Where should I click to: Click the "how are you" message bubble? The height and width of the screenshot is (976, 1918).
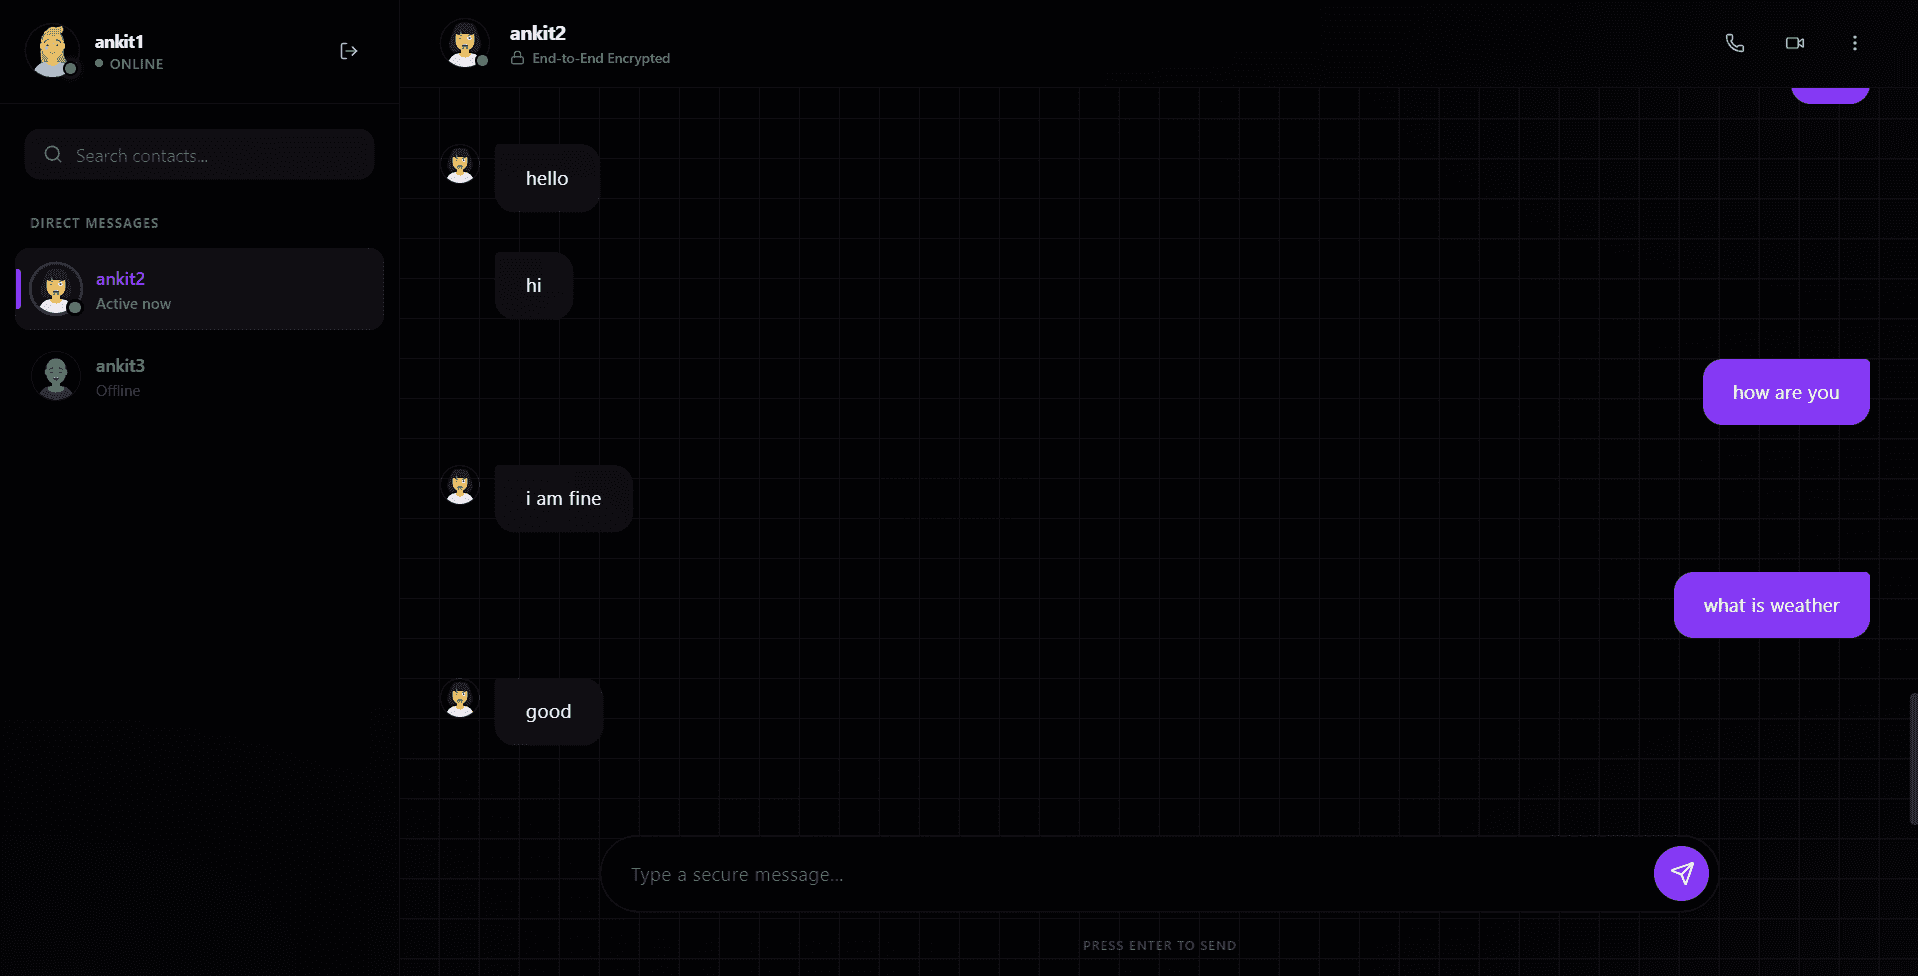[1785, 392]
